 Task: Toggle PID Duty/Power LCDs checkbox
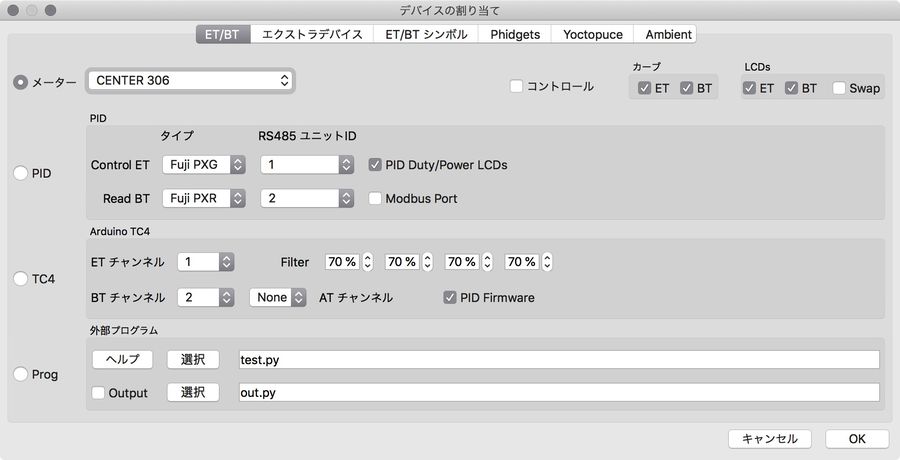[375, 165]
